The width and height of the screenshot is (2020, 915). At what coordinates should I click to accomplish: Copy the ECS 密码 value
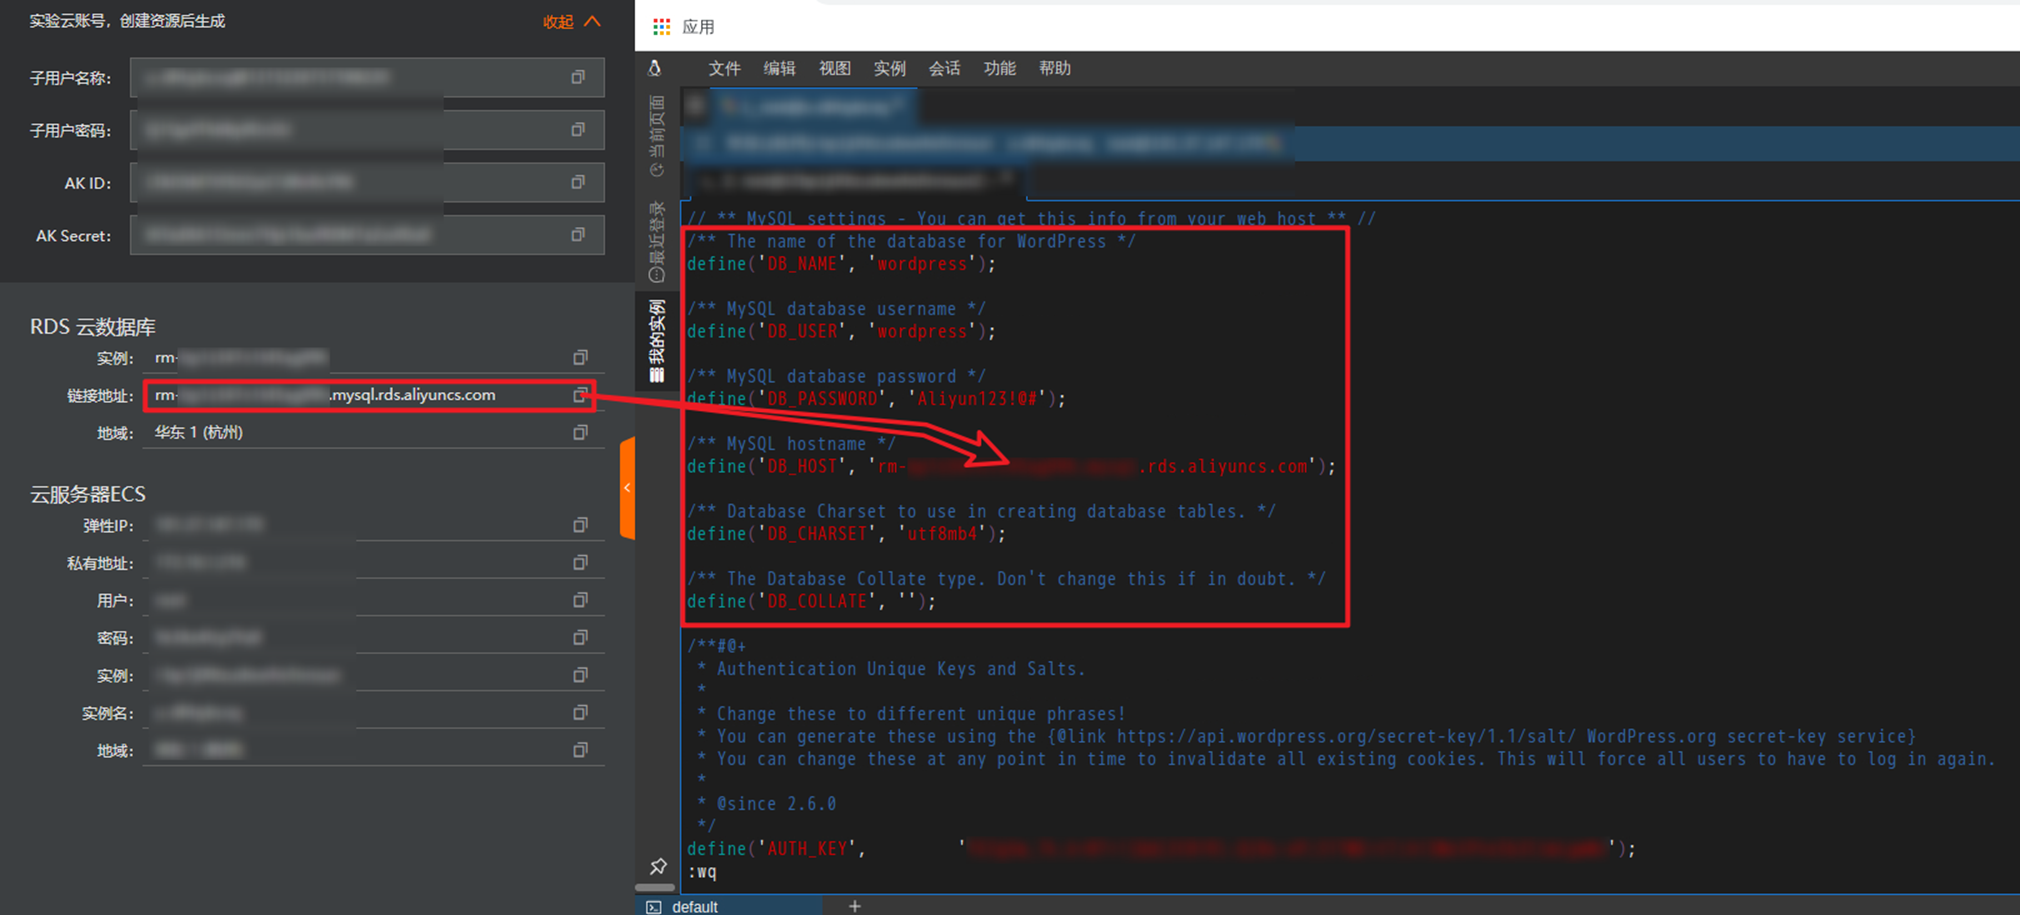click(x=580, y=638)
